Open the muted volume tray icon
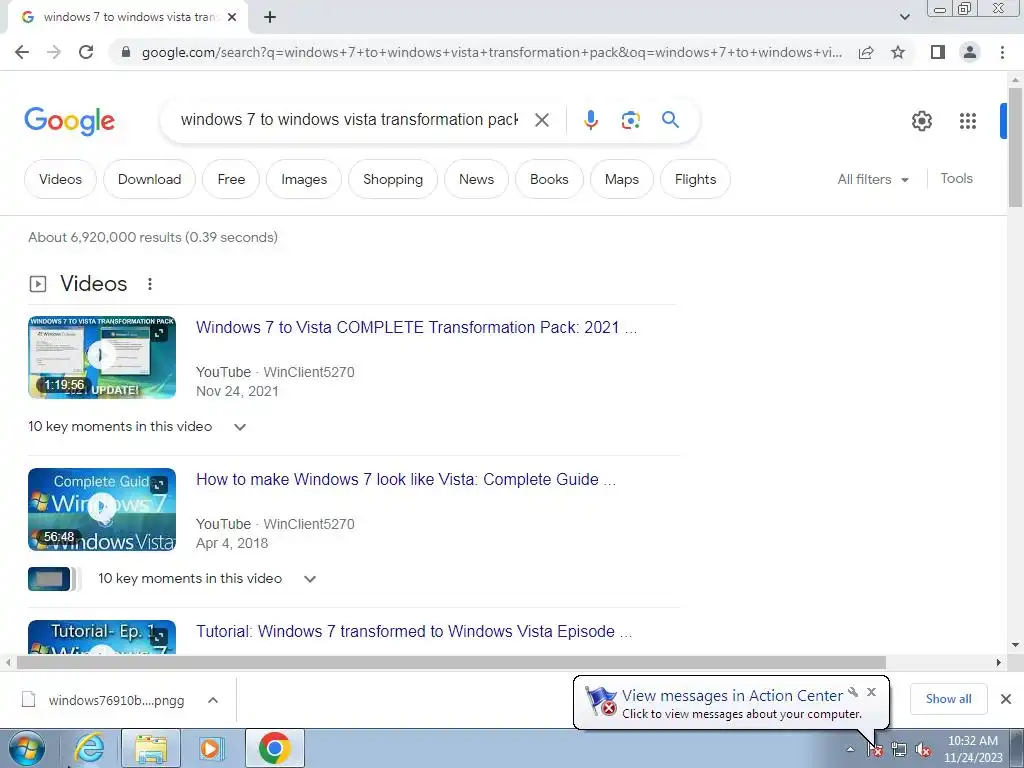 tap(923, 750)
